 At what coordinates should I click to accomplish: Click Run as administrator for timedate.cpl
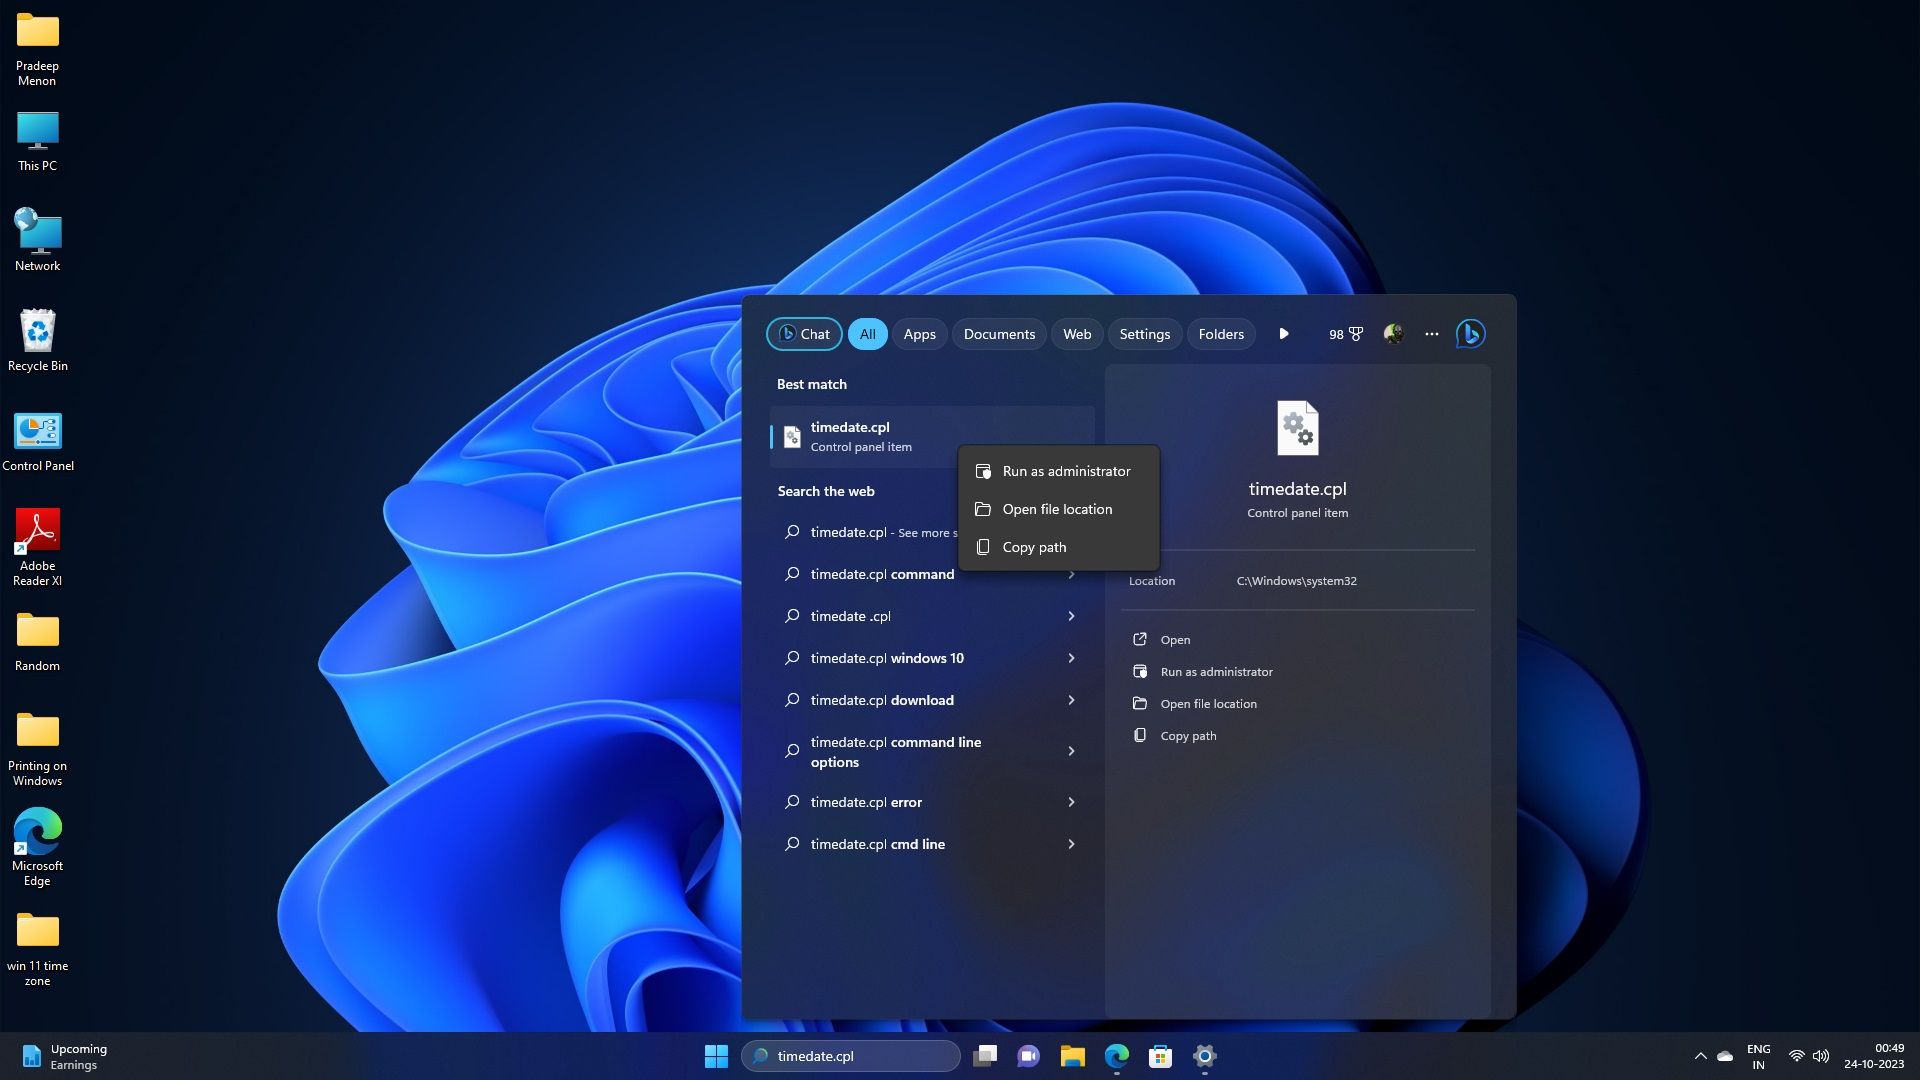tap(1065, 471)
